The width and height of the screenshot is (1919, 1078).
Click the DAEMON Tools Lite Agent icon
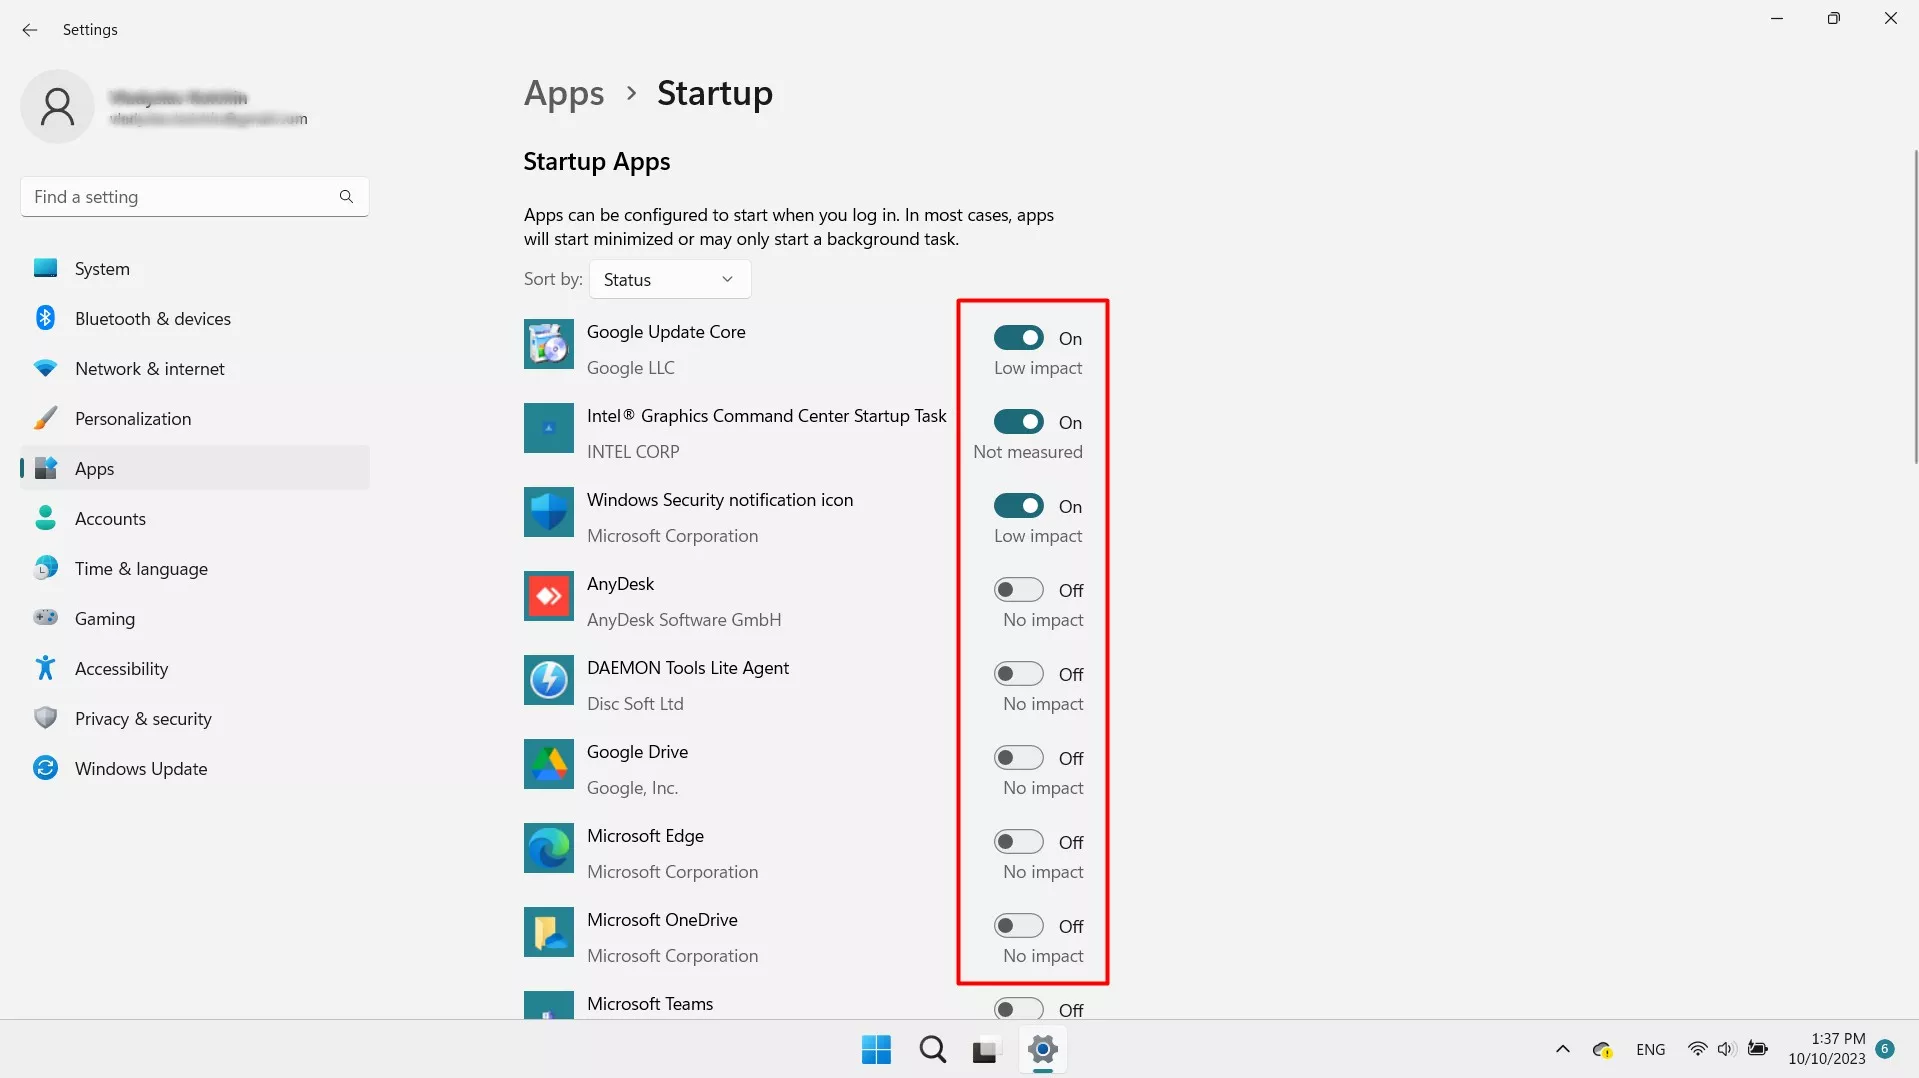(548, 681)
